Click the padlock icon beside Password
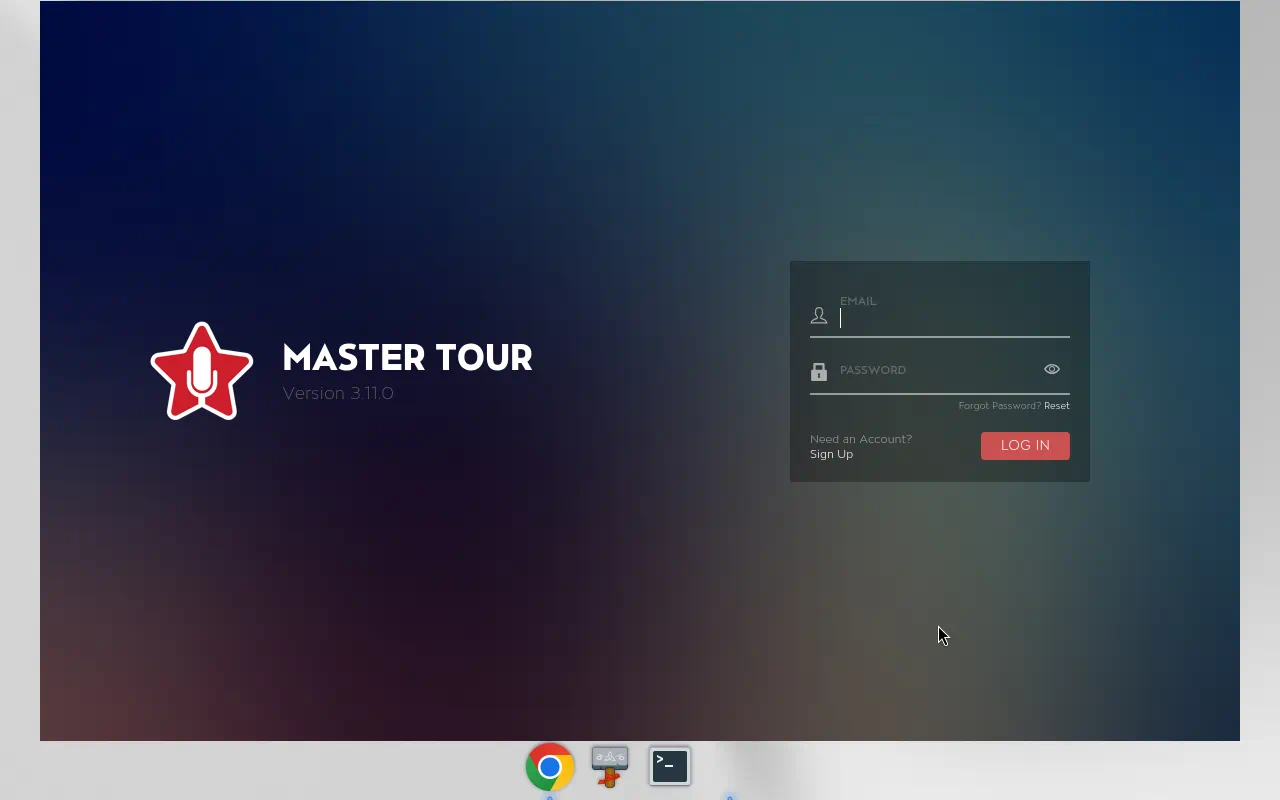The image size is (1280, 800). click(x=819, y=372)
